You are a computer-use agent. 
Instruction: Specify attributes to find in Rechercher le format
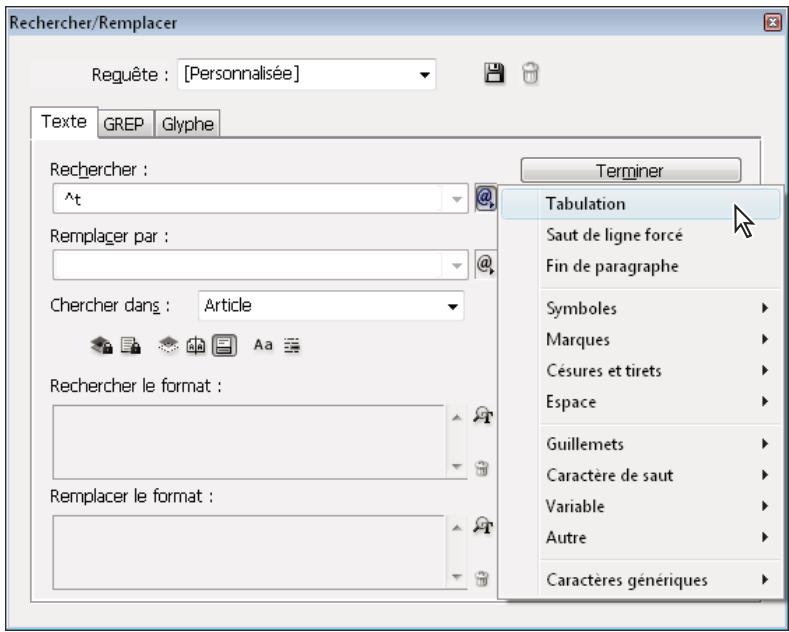point(483,416)
